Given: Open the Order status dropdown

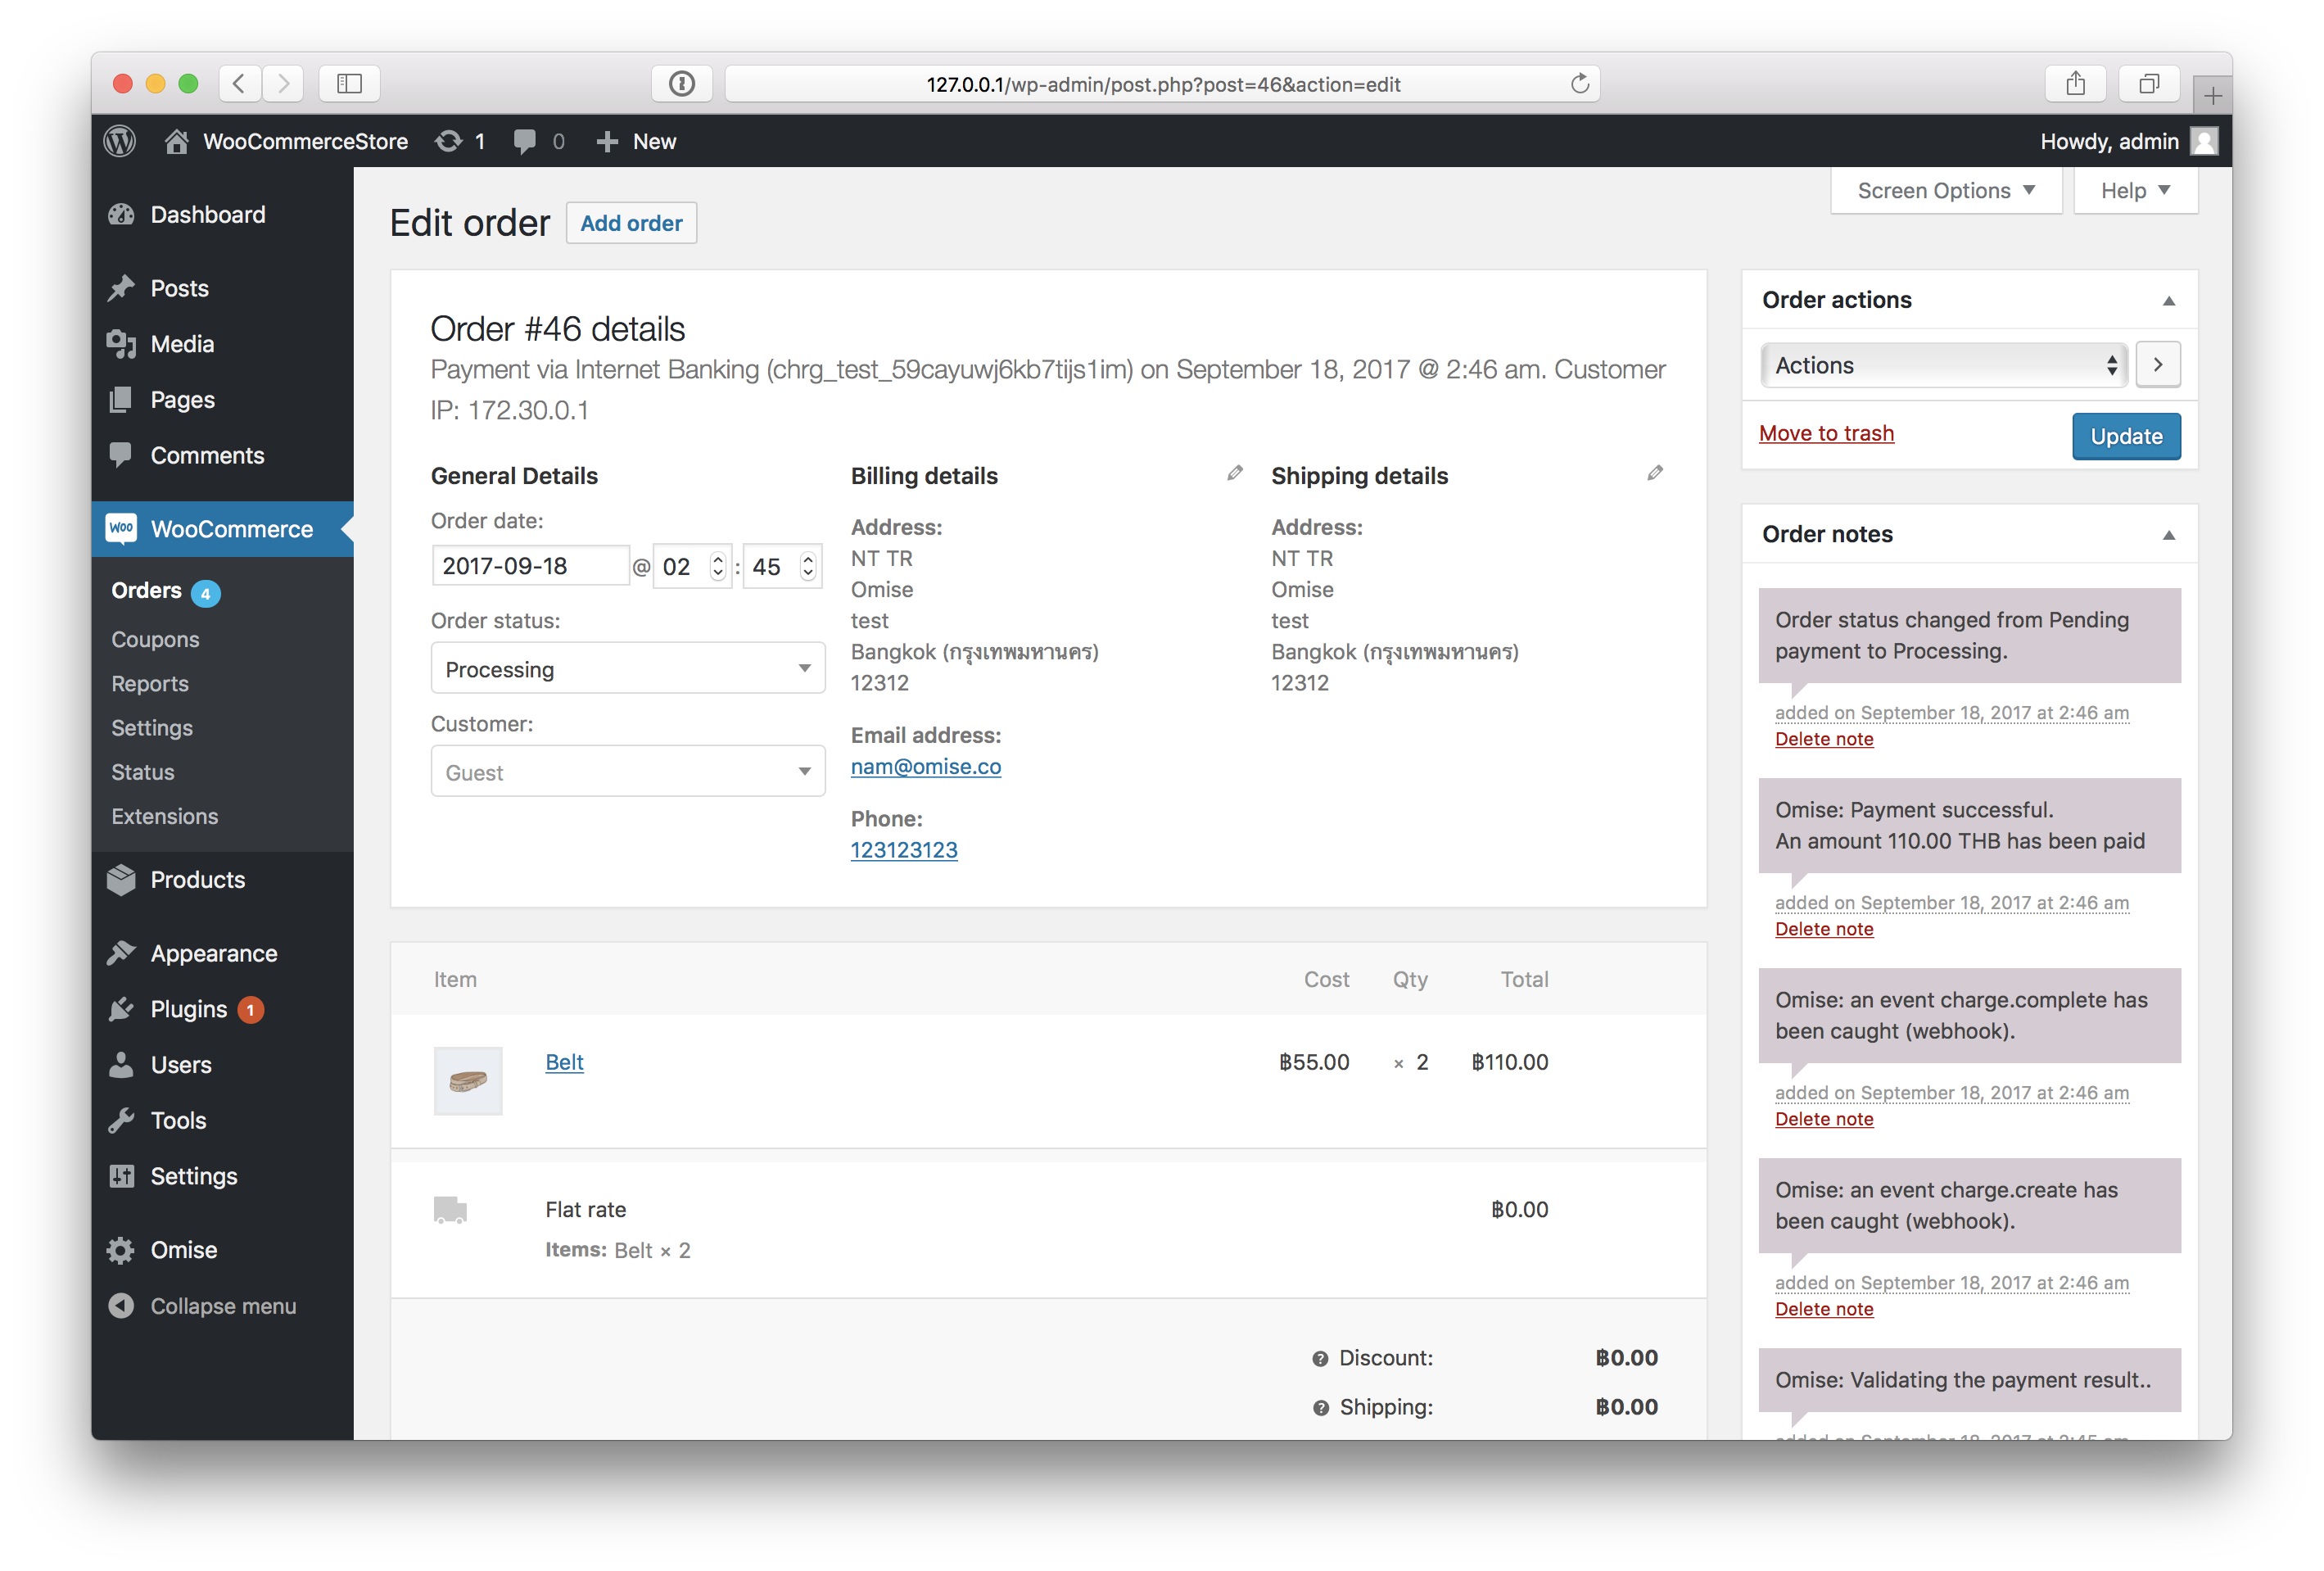Looking at the screenshot, I should click(x=621, y=668).
